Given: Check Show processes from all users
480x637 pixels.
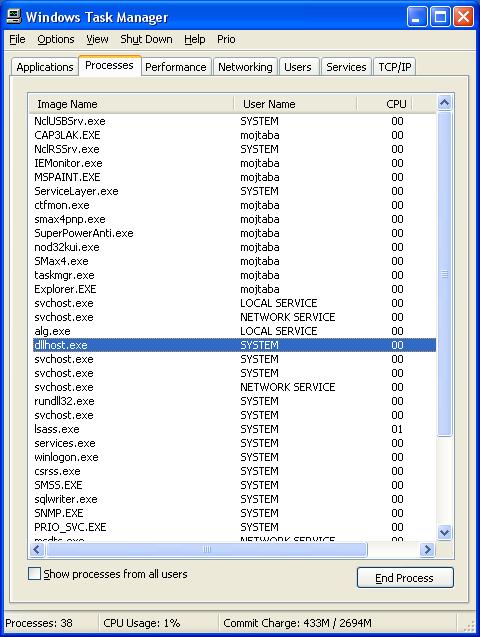Looking at the screenshot, I should tap(35, 574).
